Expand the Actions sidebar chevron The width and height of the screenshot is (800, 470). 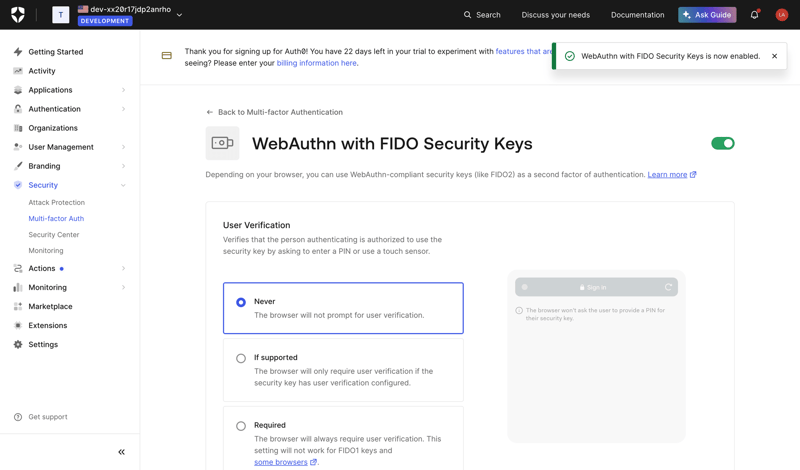[123, 268]
